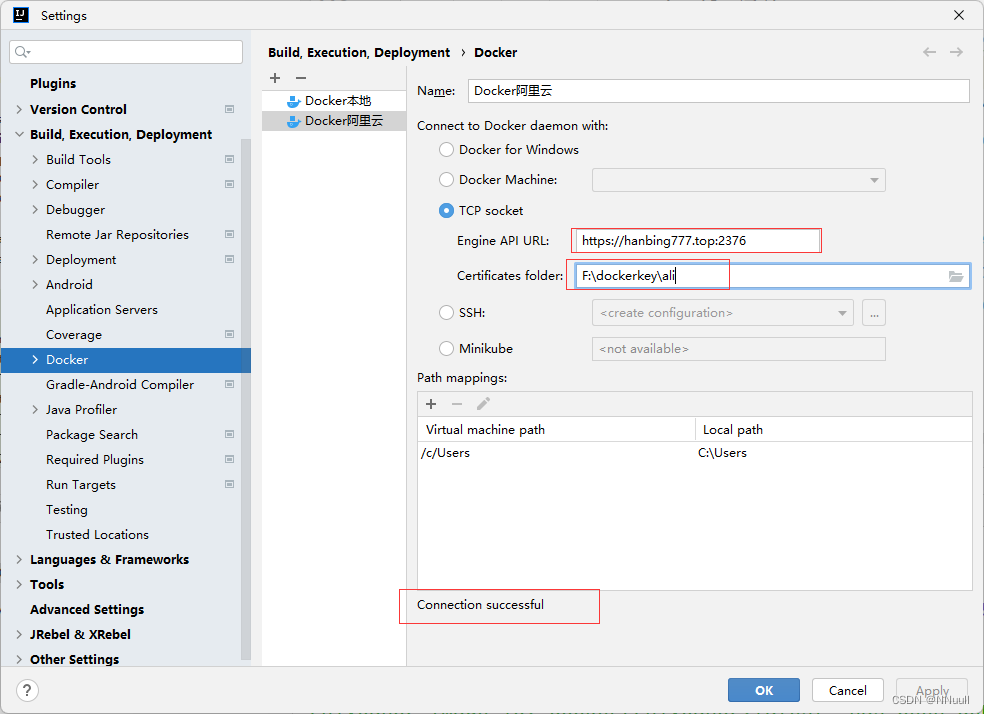
Task: Remove the selected path mapping
Action: click(457, 404)
